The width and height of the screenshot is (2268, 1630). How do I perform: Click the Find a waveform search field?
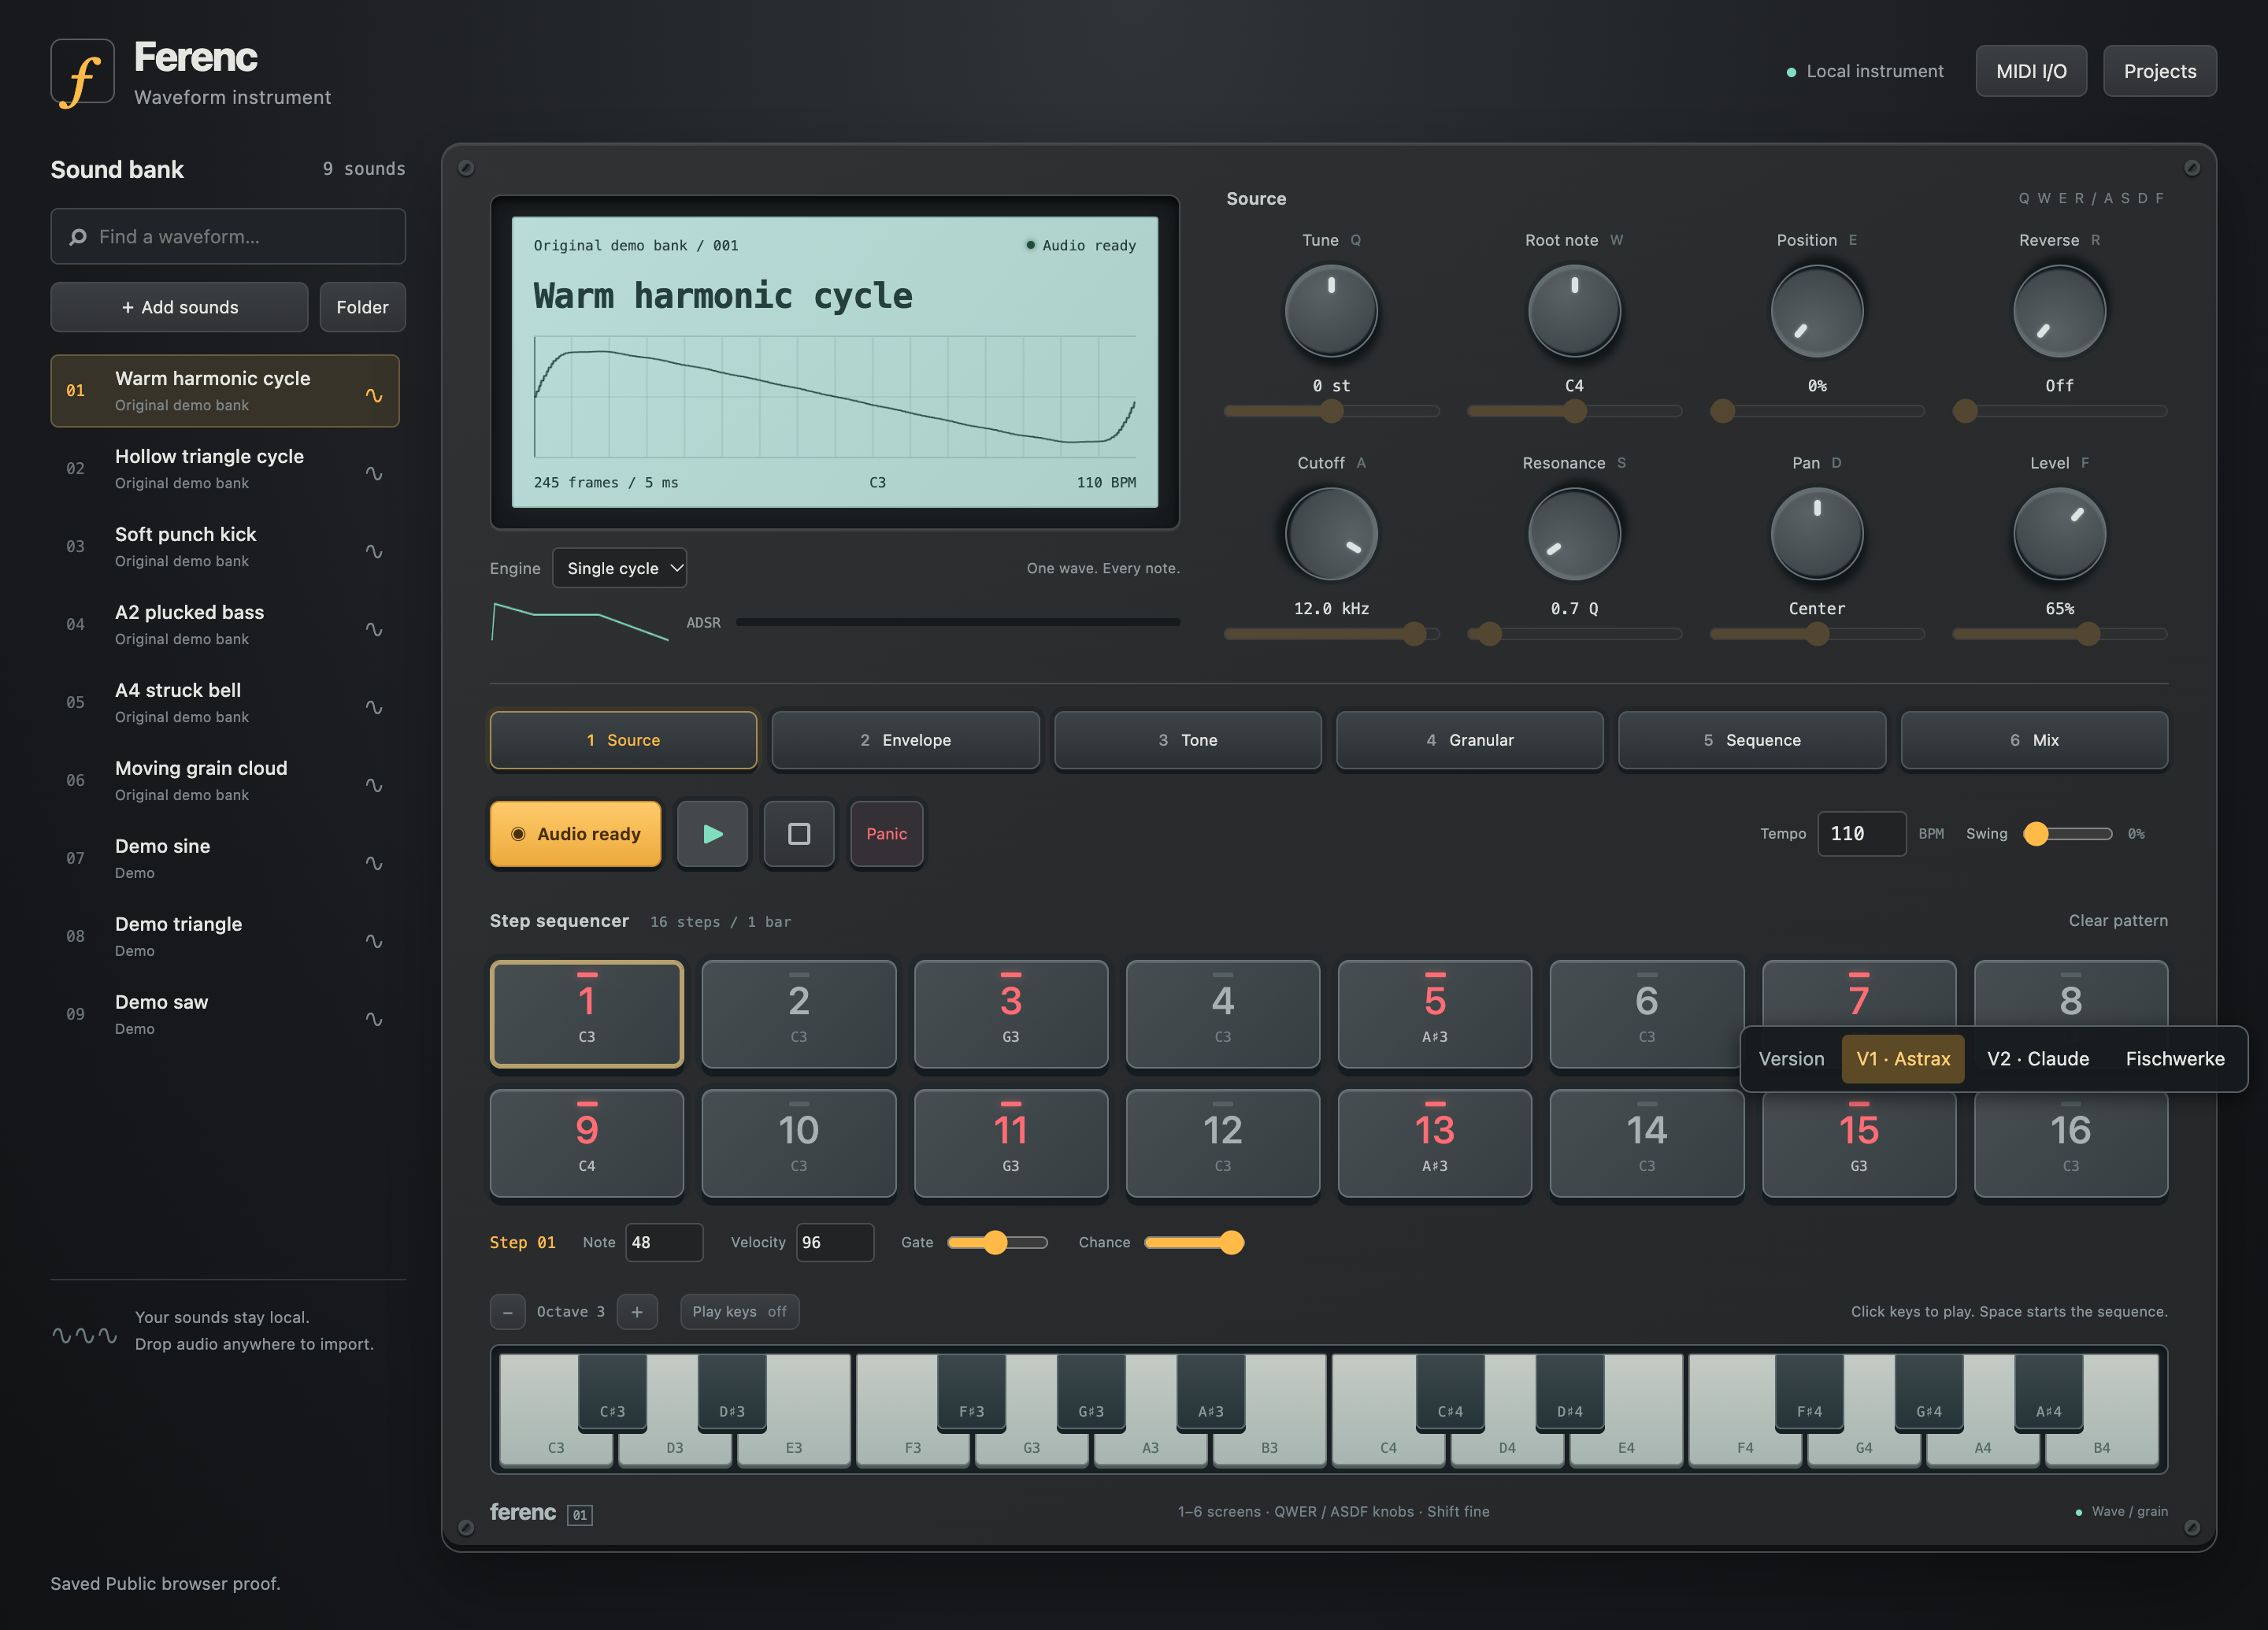[228, 237]
